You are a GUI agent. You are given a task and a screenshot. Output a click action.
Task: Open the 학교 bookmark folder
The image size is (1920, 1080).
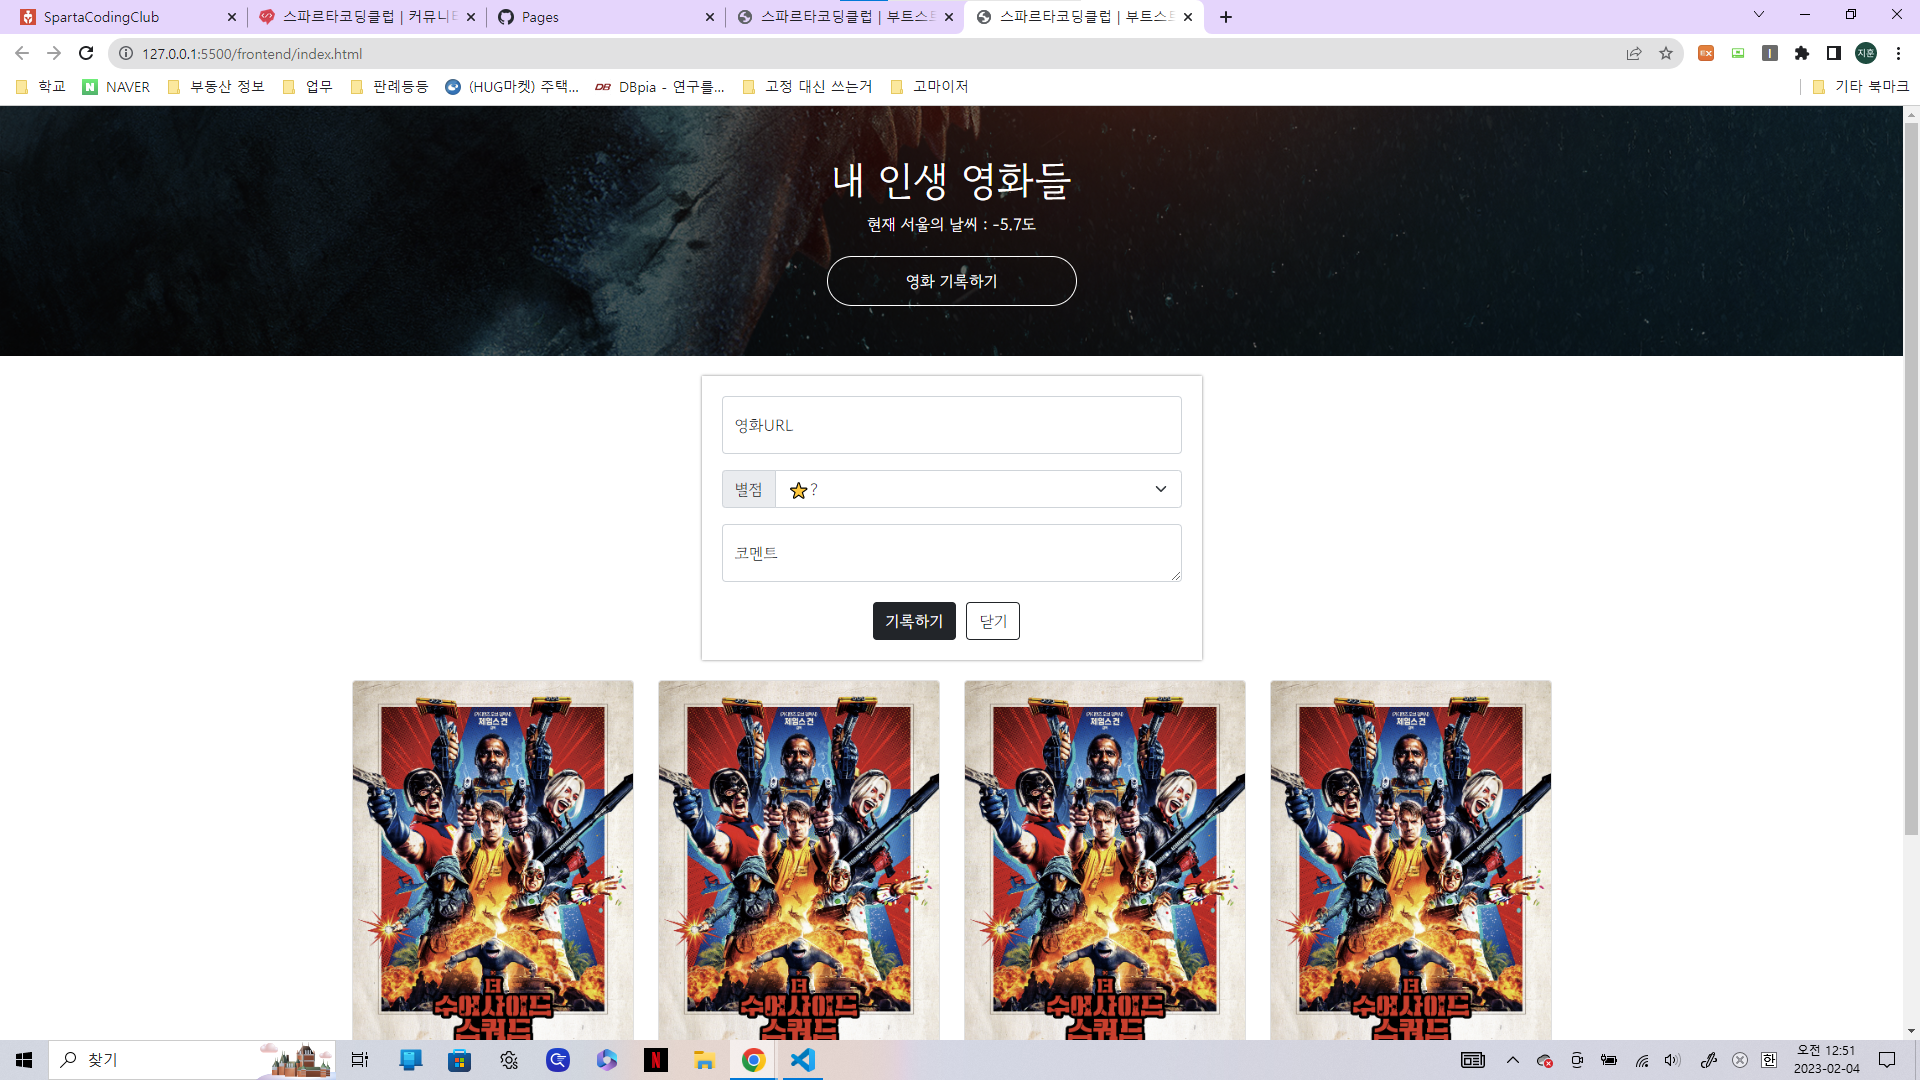tap(41, 87)
